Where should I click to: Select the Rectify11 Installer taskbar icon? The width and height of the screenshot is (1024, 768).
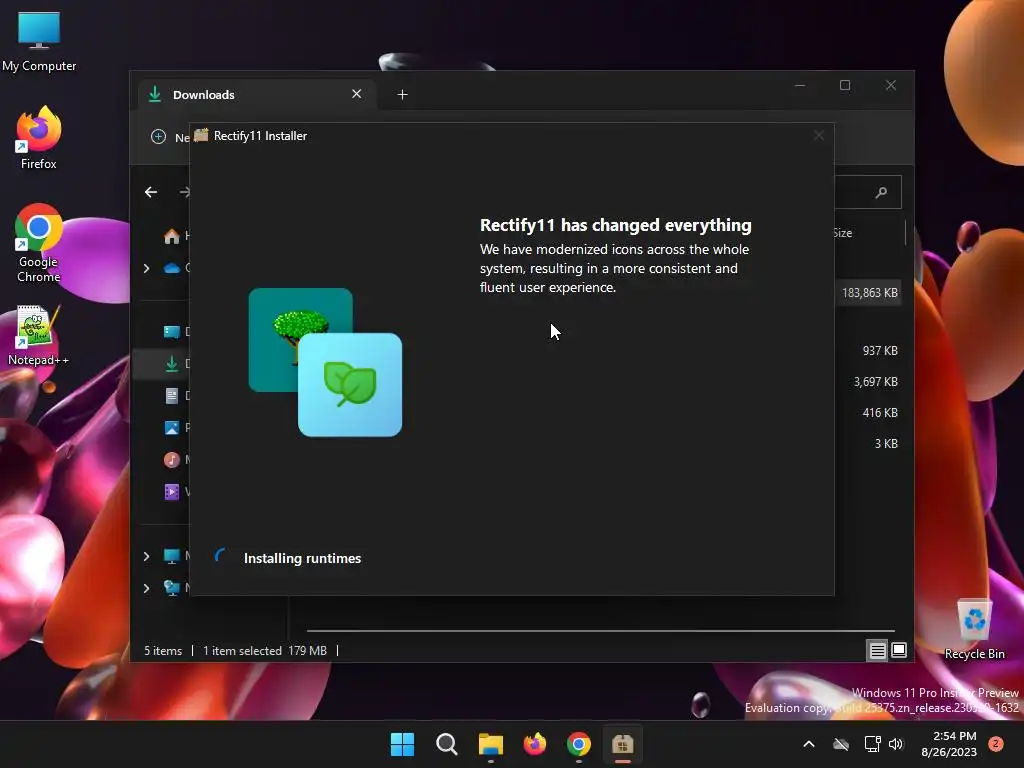point(622,744)
